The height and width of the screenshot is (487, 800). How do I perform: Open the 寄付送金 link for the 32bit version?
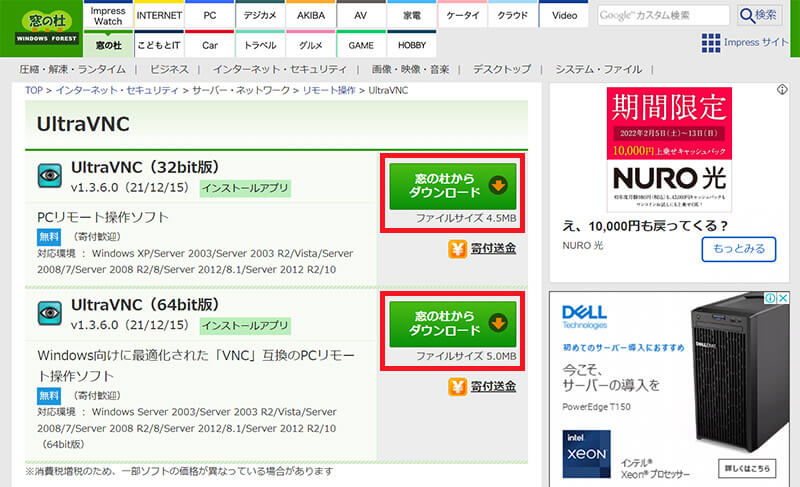coord(493,249)
